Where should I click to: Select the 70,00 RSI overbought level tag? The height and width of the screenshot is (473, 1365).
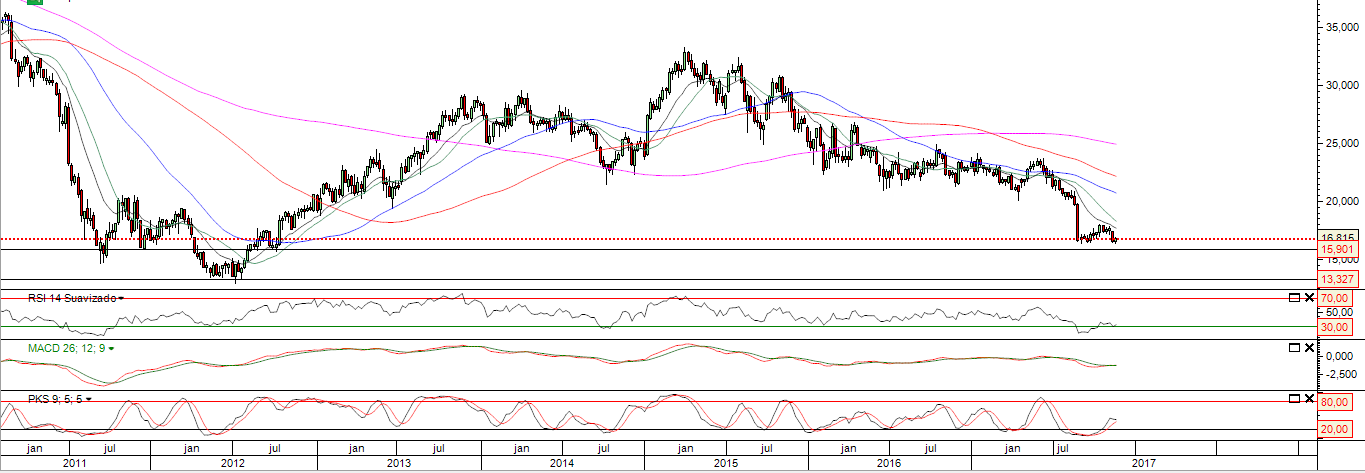tap(1337, 298)
